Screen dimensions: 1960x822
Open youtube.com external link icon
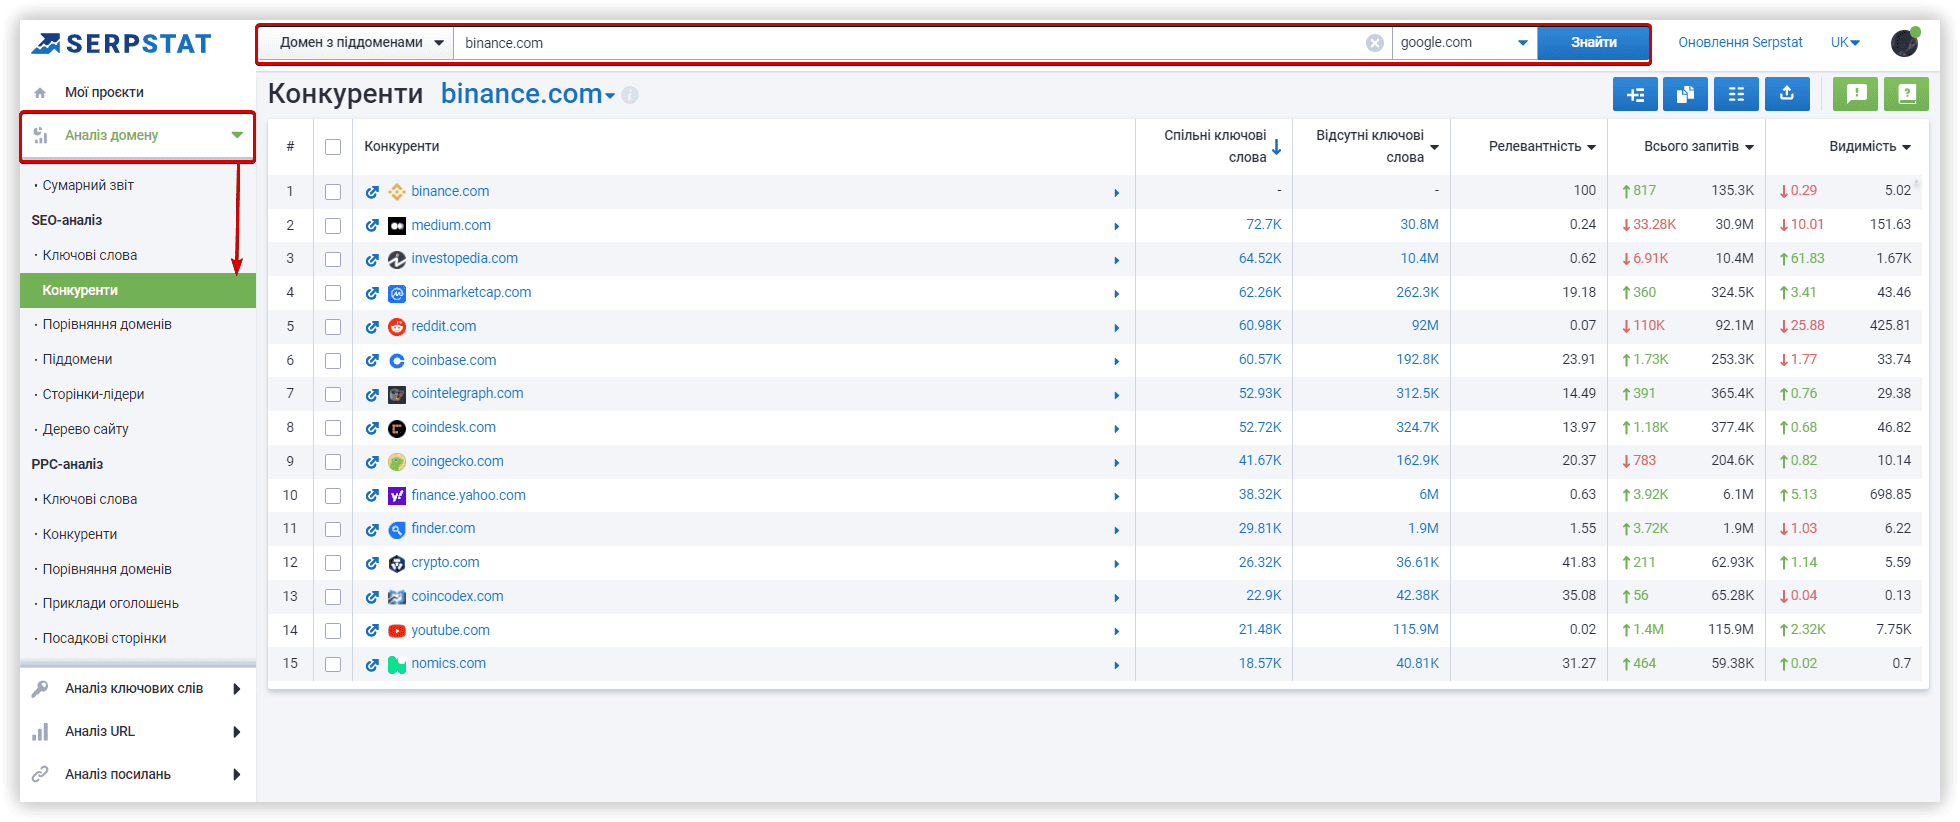372,631
